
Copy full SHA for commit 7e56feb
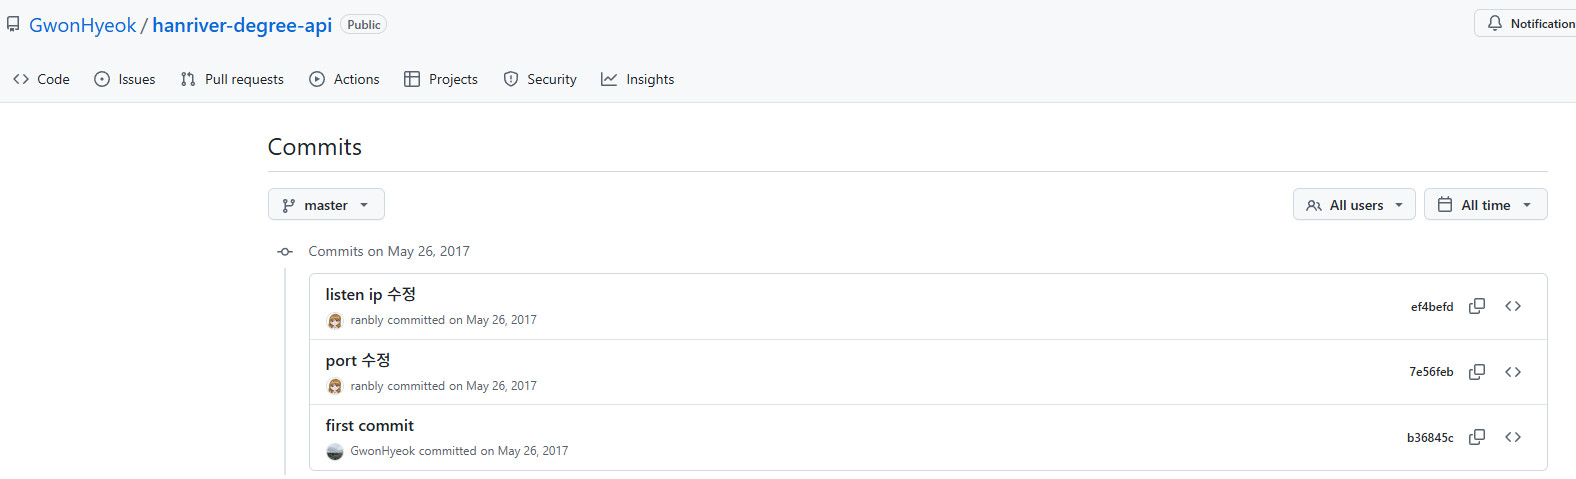point(1476,372)
